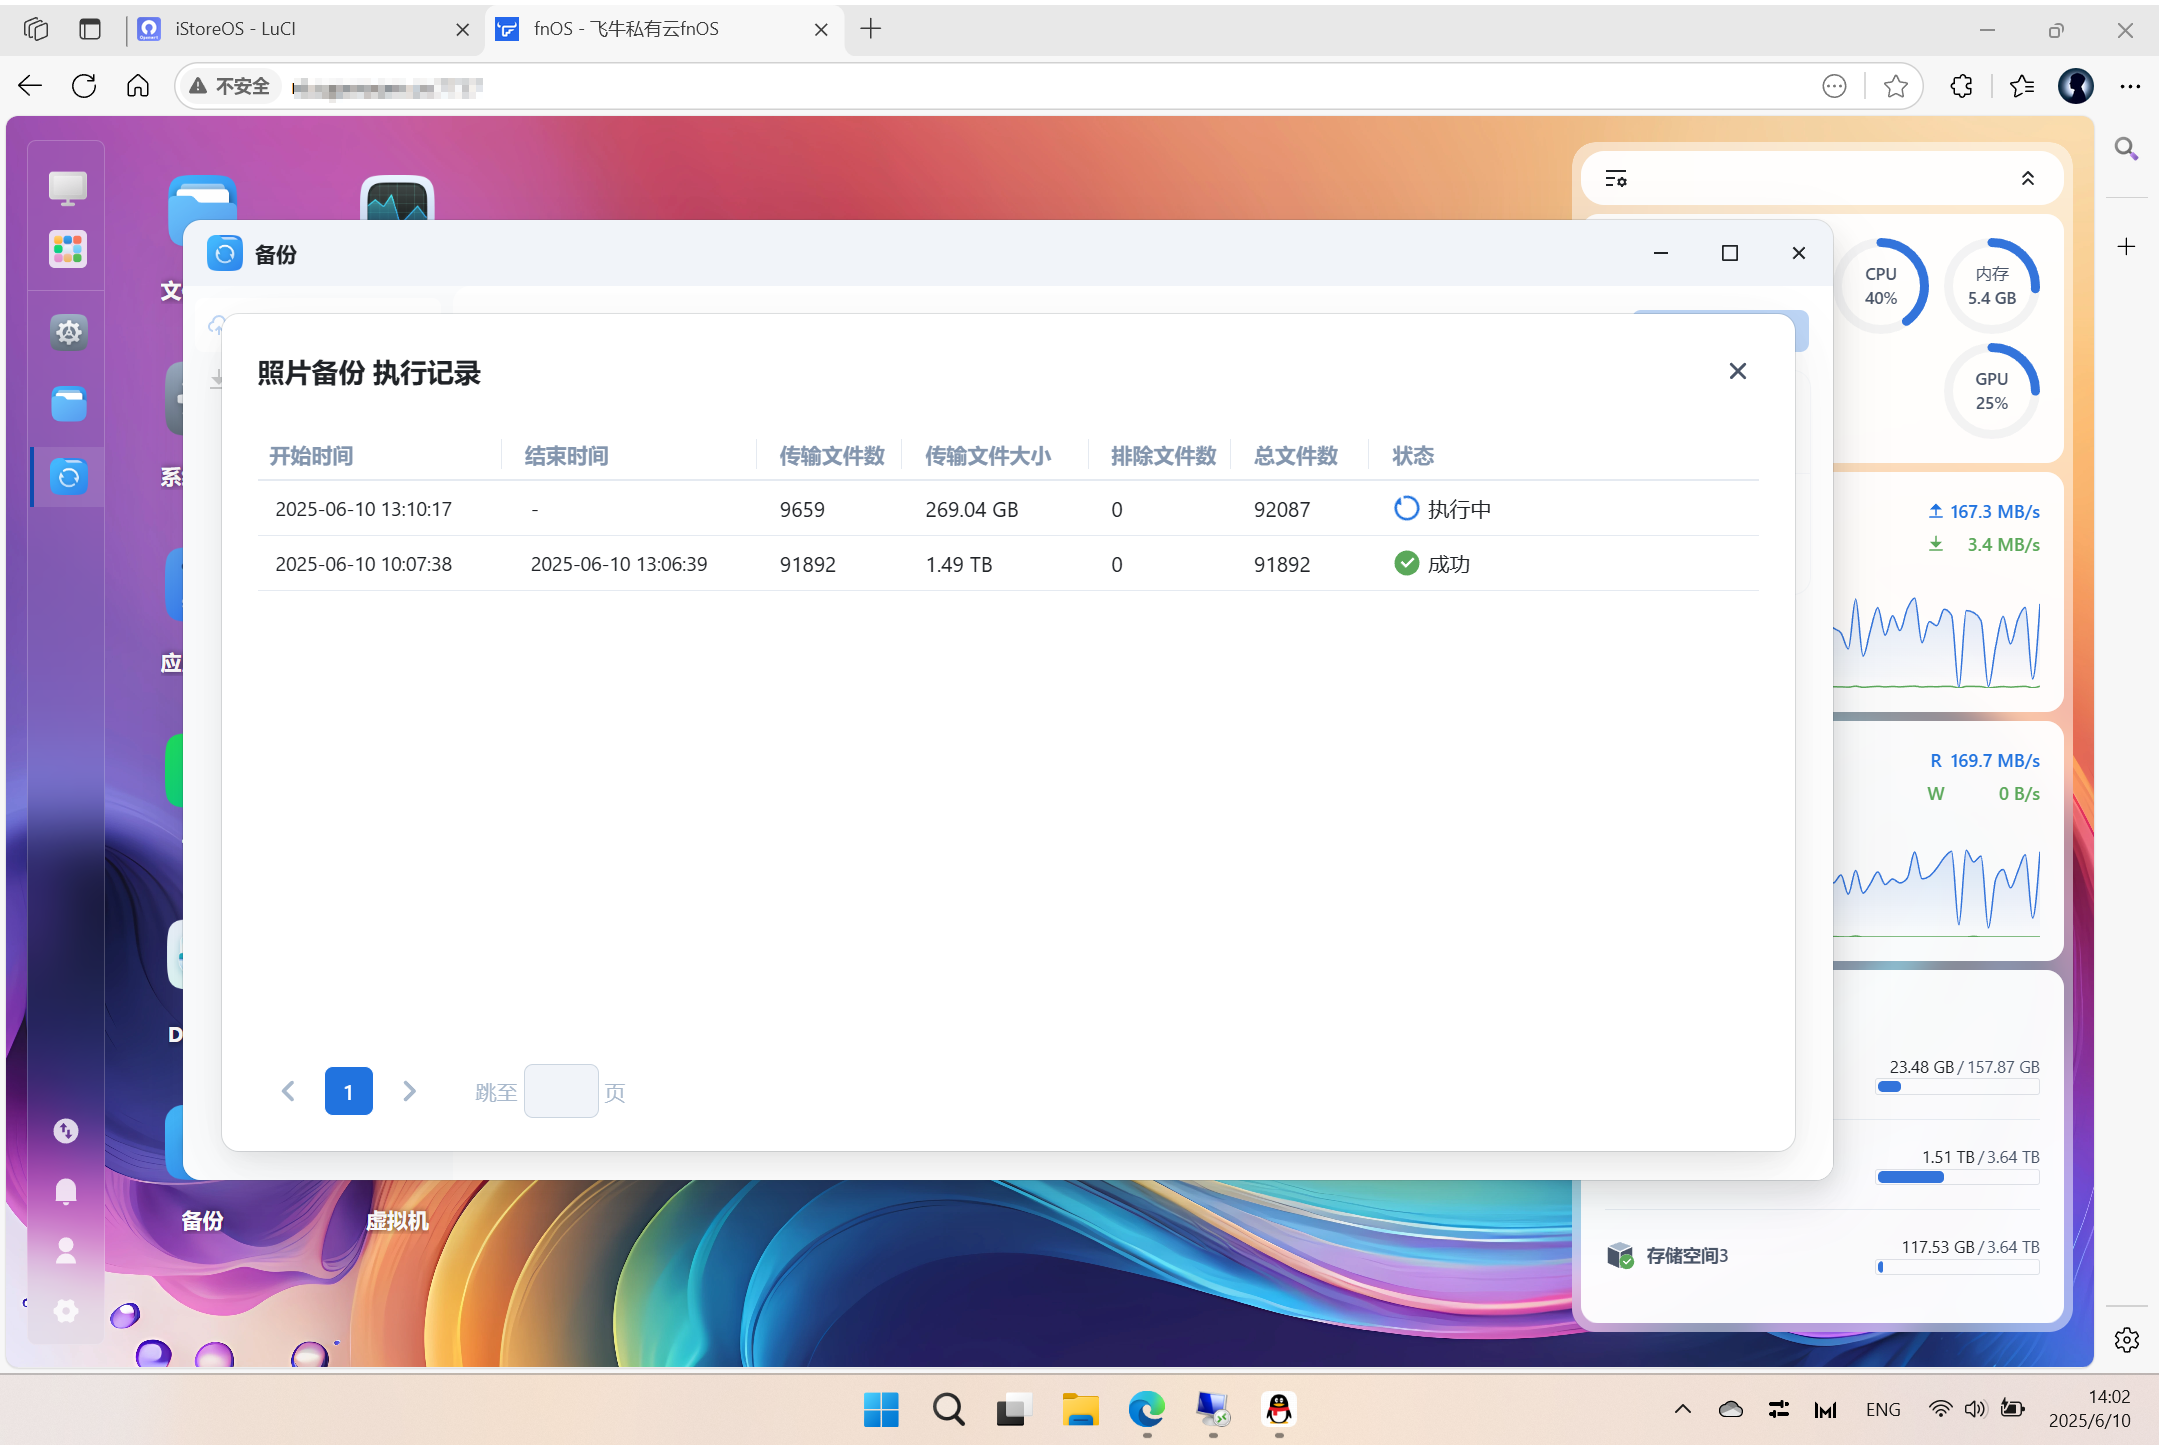Open the 14:02 clock and calendar
The image size is (2159, 1445).
click(2090, 1409)
